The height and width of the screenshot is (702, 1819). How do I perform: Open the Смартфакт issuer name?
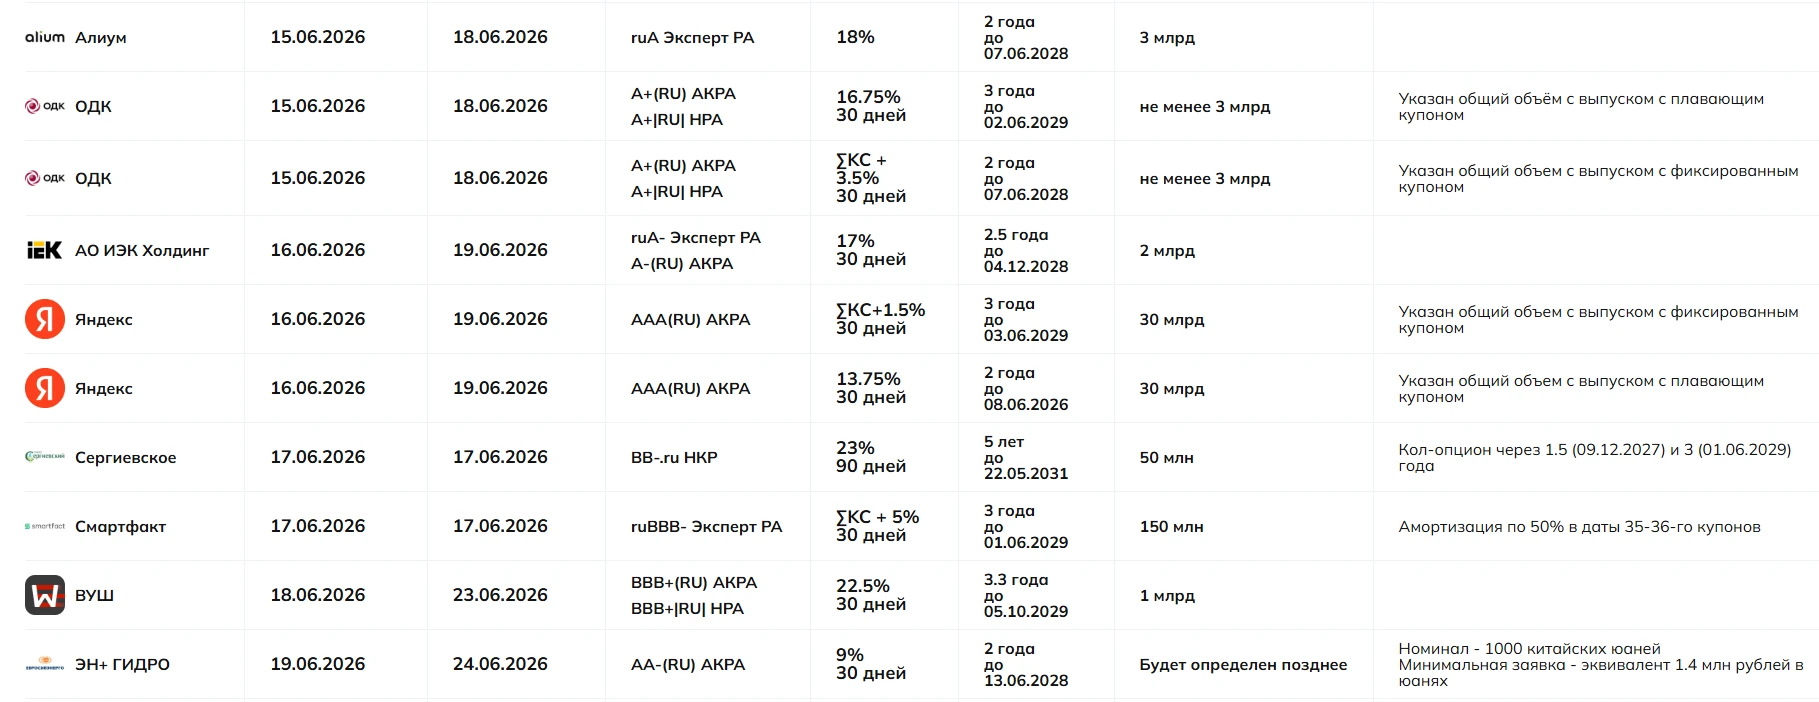121,527
